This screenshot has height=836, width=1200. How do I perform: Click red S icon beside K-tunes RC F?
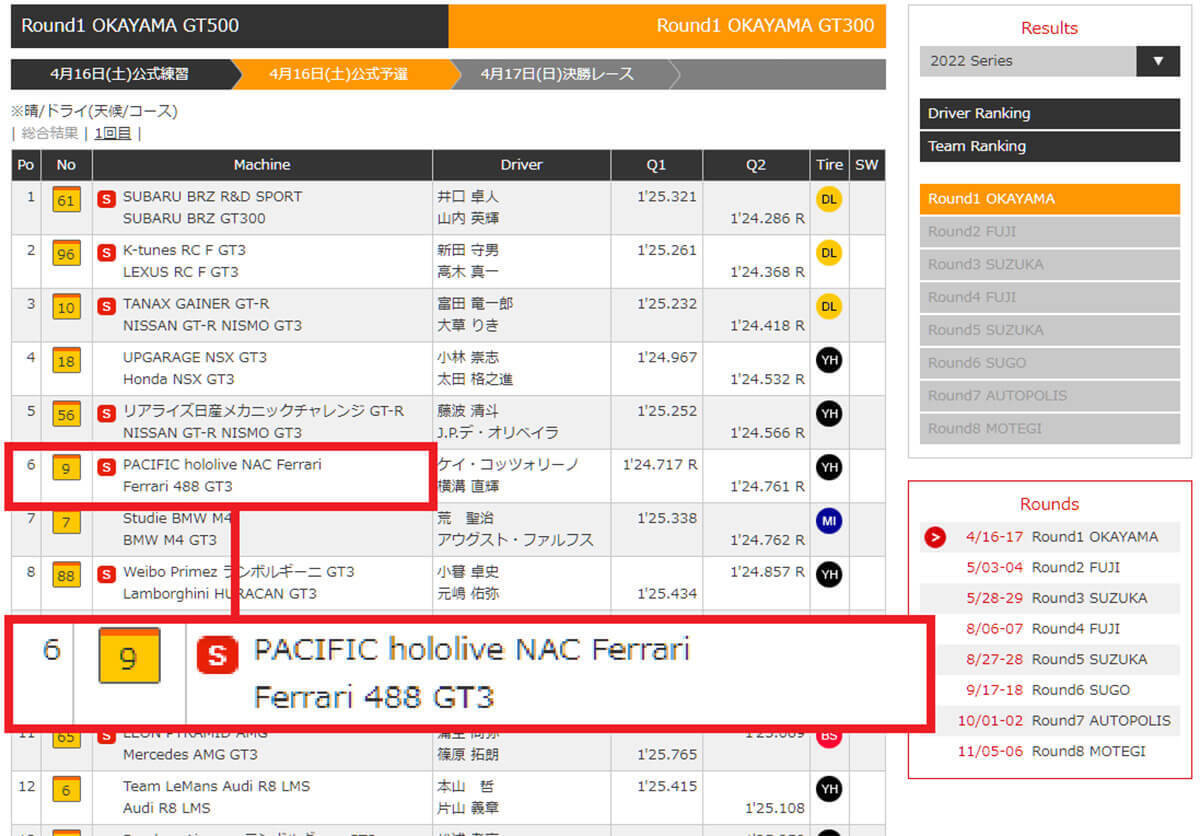tap(106, 252)
